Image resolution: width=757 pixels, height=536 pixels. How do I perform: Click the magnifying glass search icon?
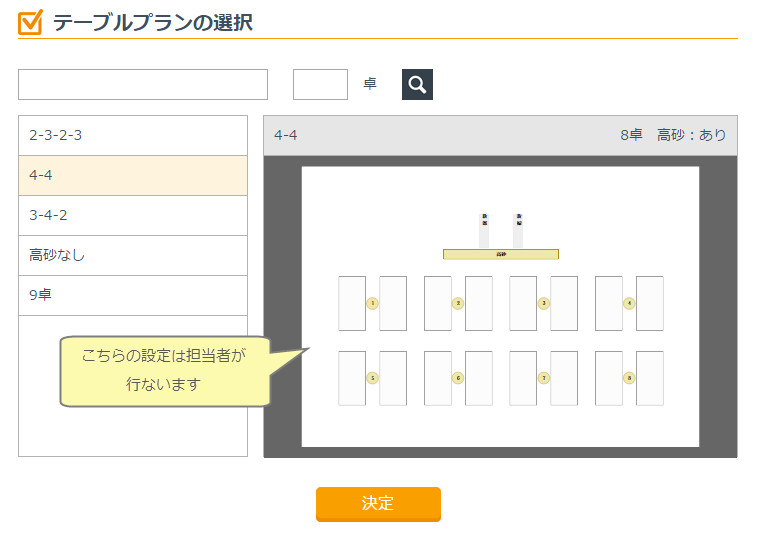[x=417, y=85]
